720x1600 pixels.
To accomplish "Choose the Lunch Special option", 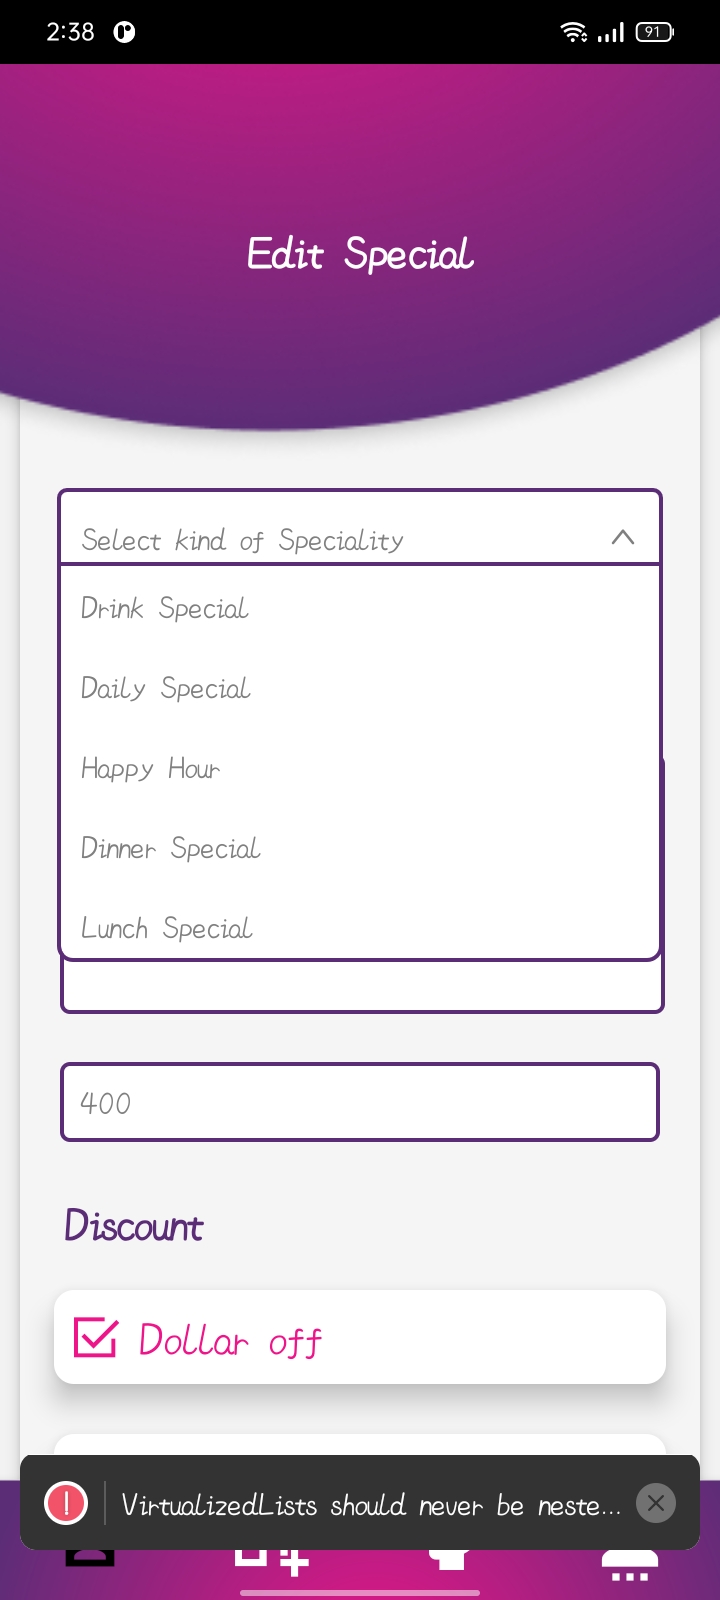I will (x=167, y=928).
